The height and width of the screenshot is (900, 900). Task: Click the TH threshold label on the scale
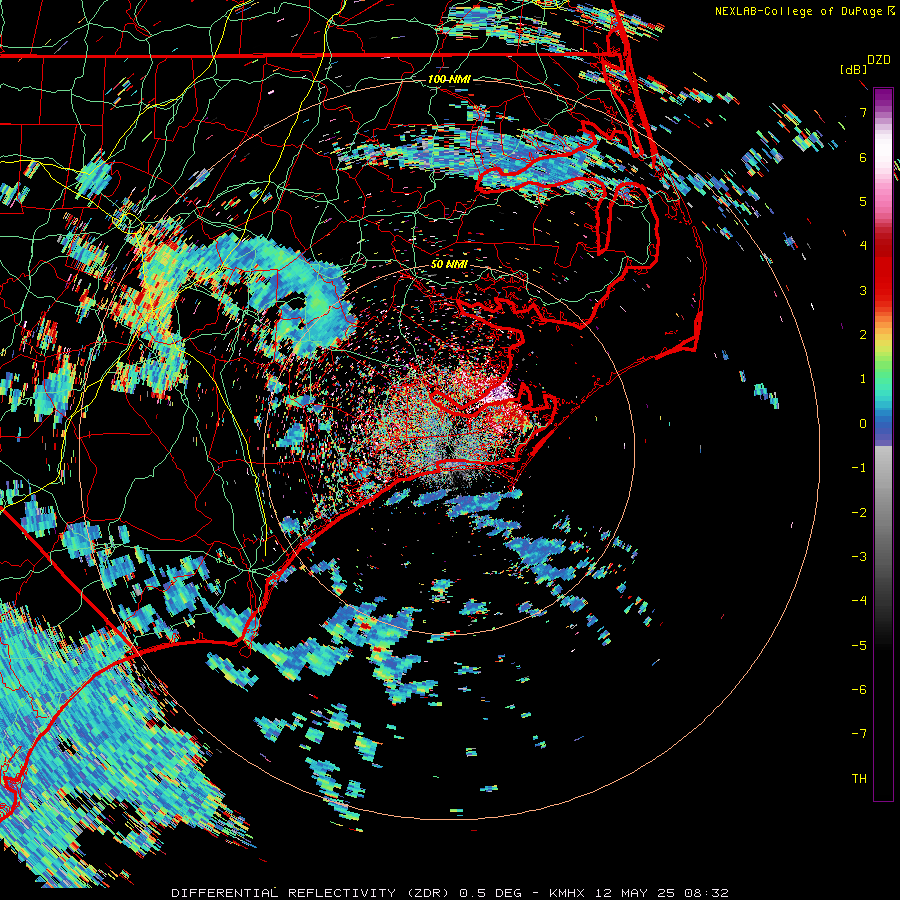point(859,779)
